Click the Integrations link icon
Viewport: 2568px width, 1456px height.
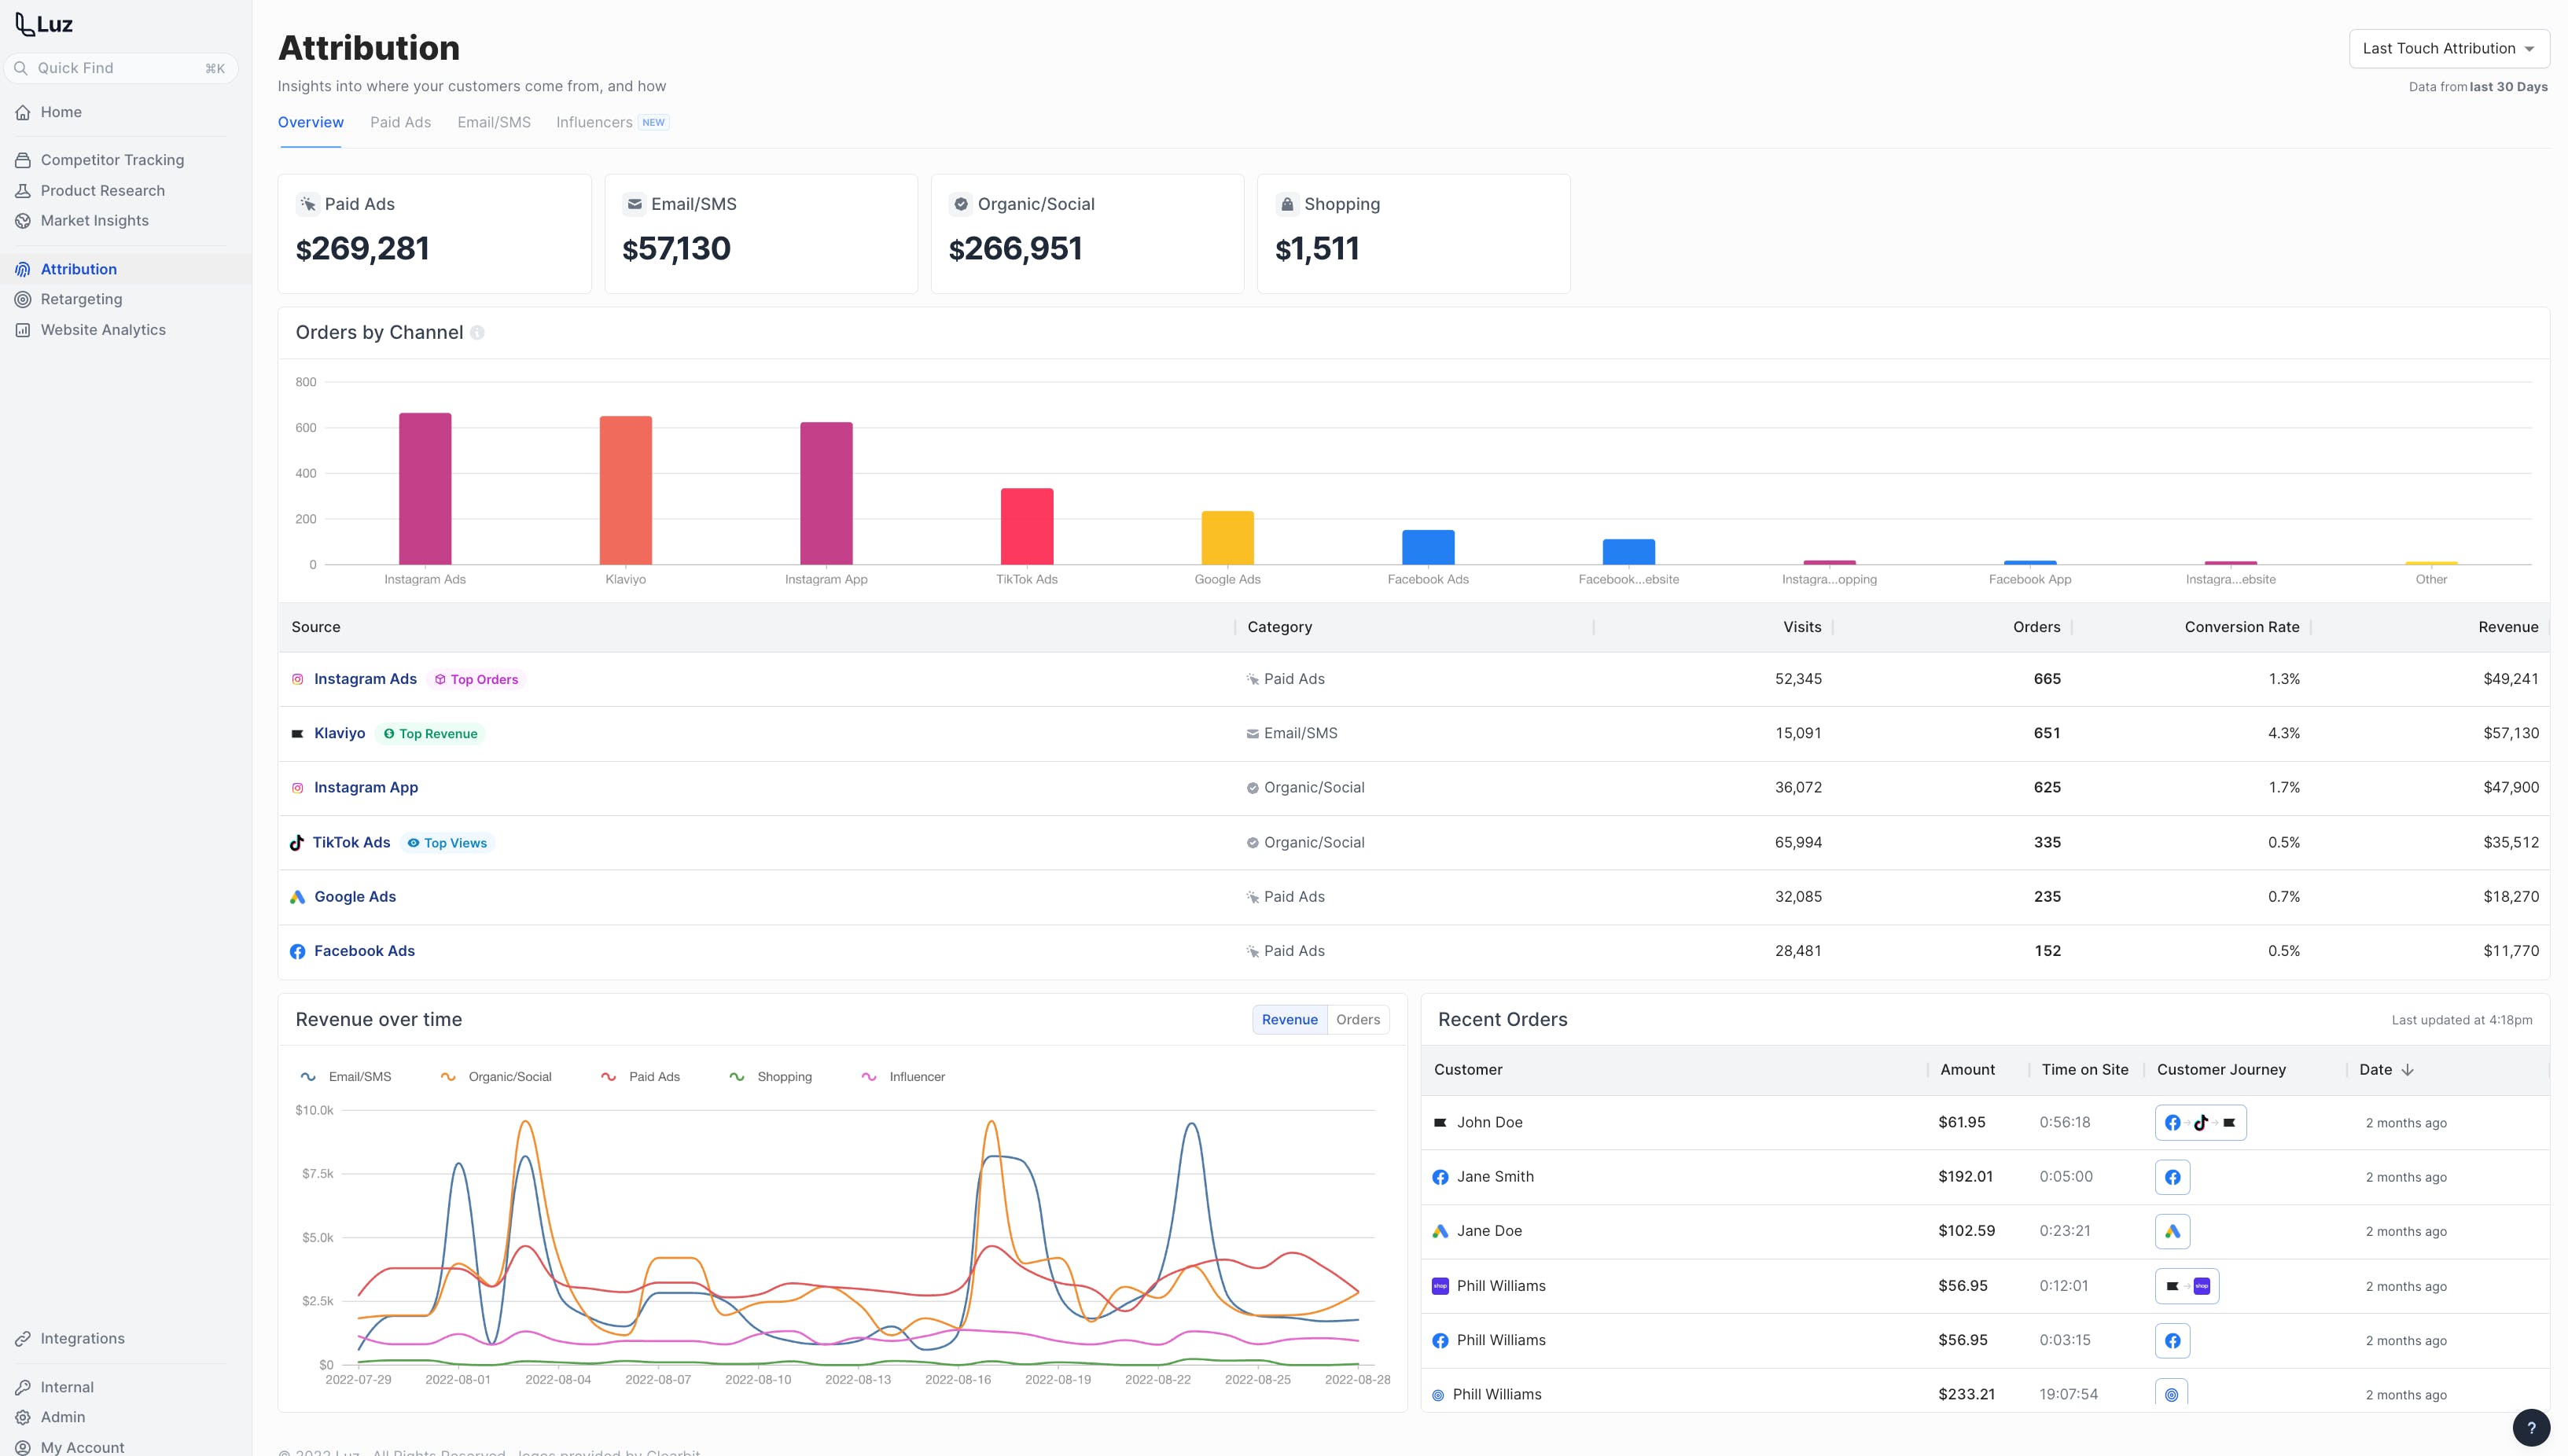tap(23, 1339)
